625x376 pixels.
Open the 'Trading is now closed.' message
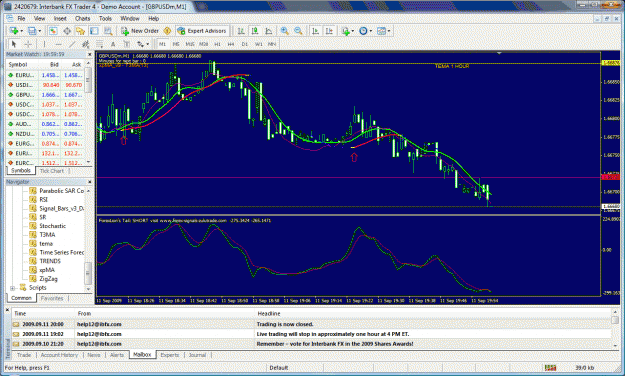point(311,324)
